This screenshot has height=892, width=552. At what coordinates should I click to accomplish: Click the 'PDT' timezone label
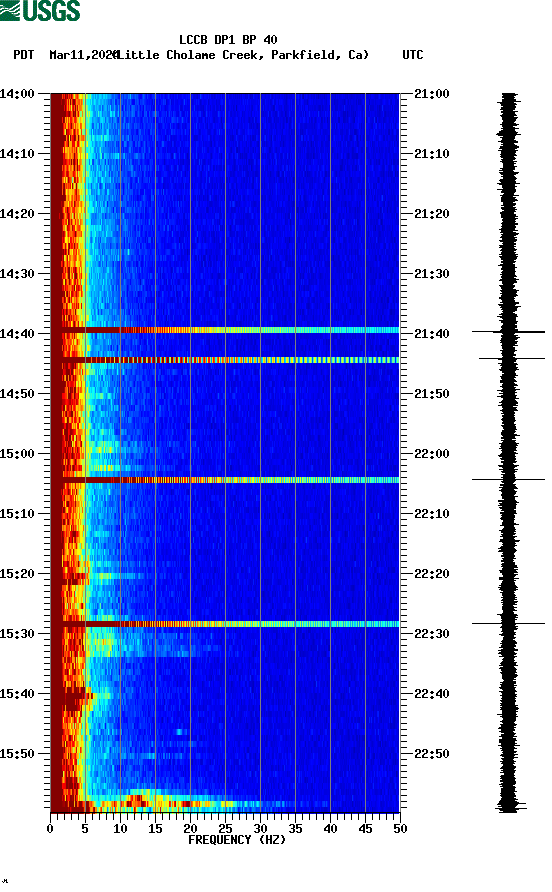point(24,55)
